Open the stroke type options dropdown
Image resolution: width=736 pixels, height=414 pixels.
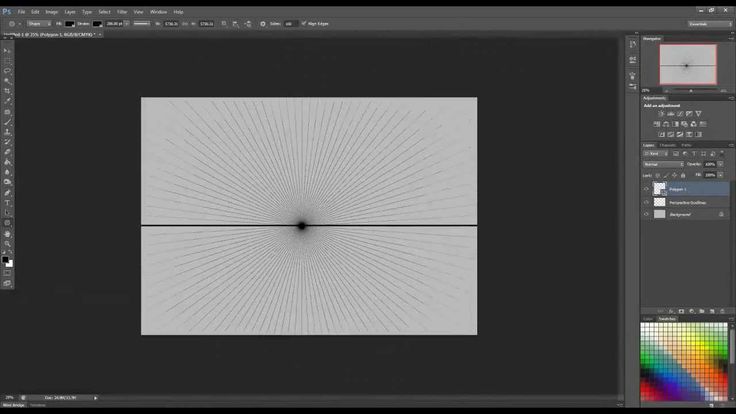(x=142, y=23)
